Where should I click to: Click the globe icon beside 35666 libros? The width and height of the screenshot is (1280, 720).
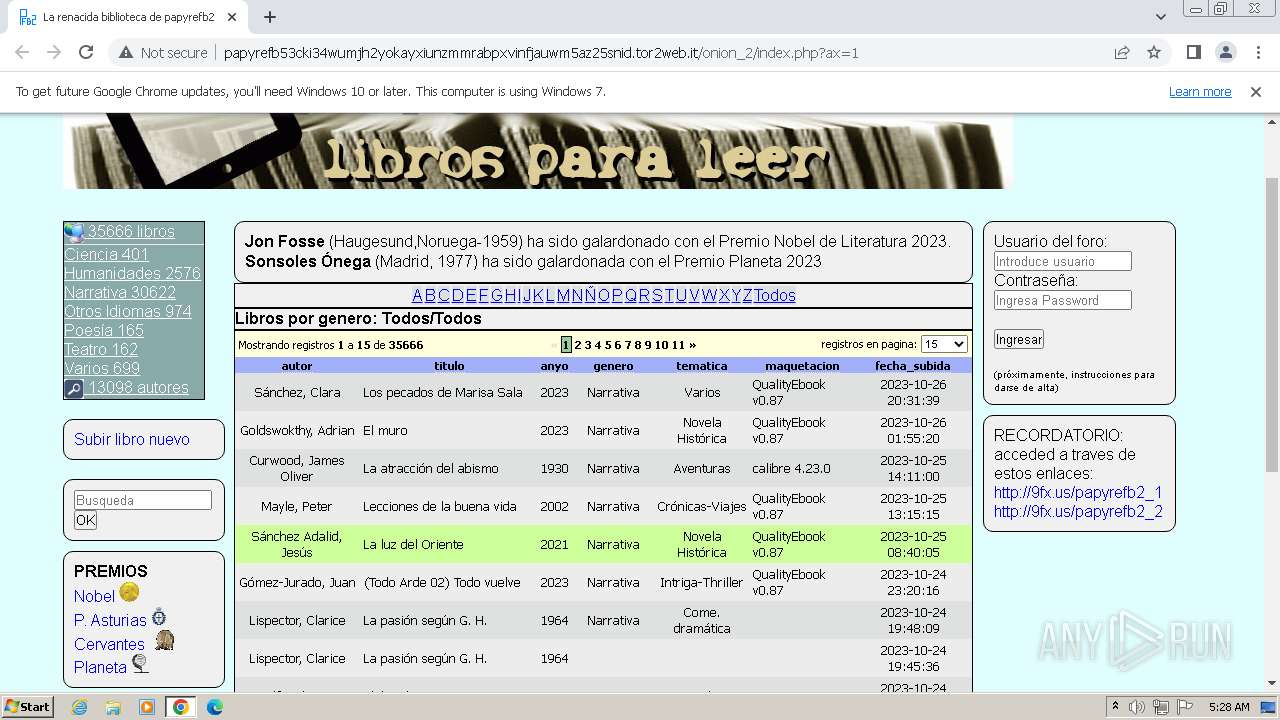coord(74,232)
